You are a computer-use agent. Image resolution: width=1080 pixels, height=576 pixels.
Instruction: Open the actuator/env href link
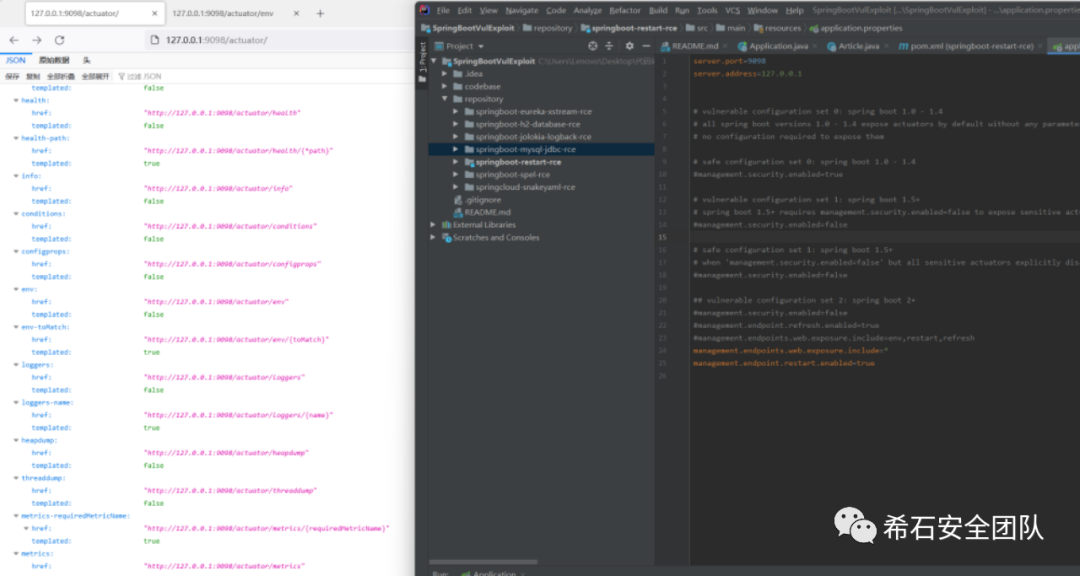click(x=216, y=302)
